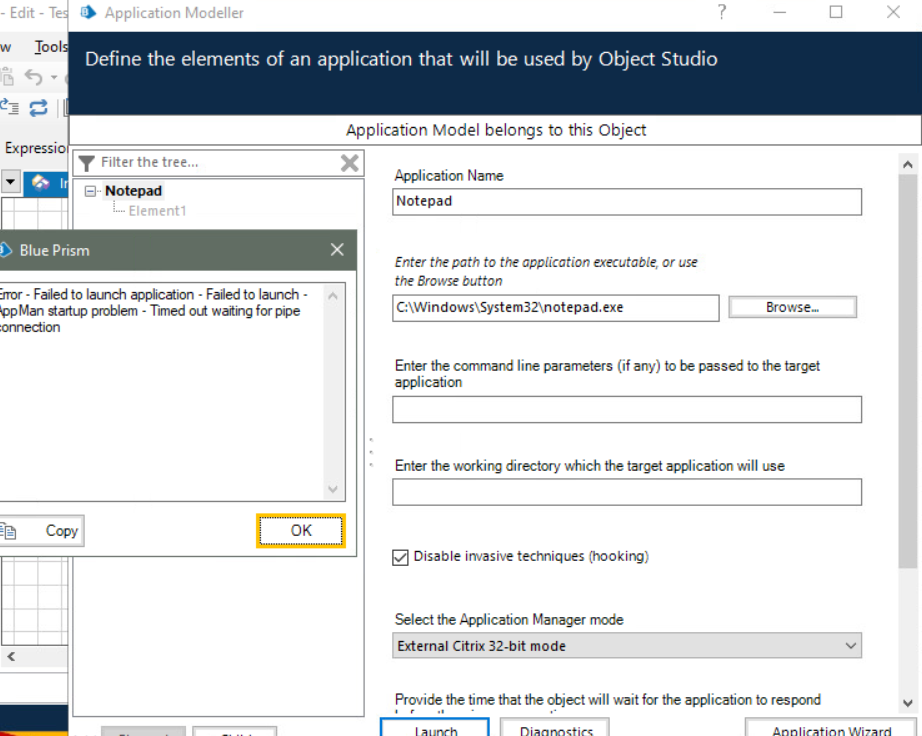The height and width of the screenshot is (736, 922).
Task: Focus the Filter the tree field
Action: tap(218, 162)
